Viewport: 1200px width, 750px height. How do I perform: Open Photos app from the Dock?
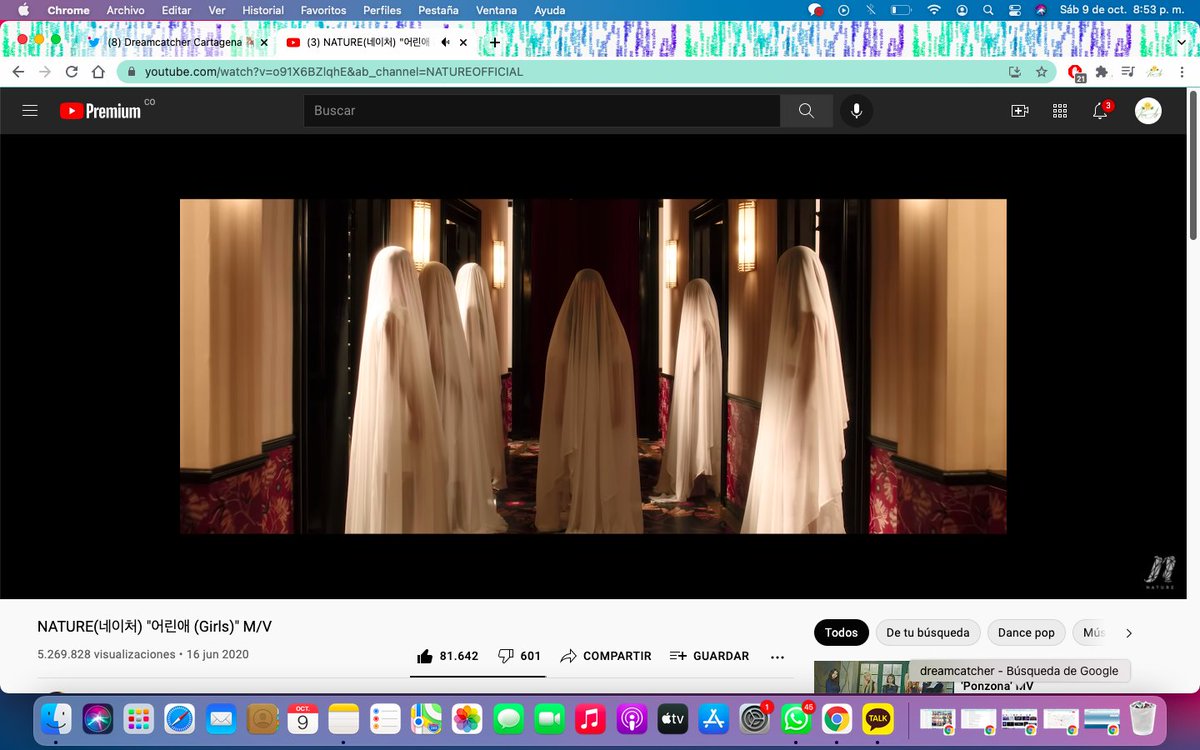coord(467,718)
